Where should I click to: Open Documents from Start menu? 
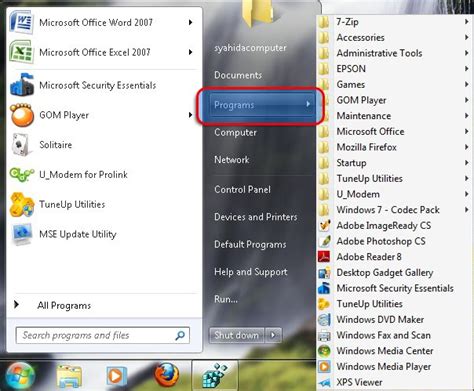238,75
